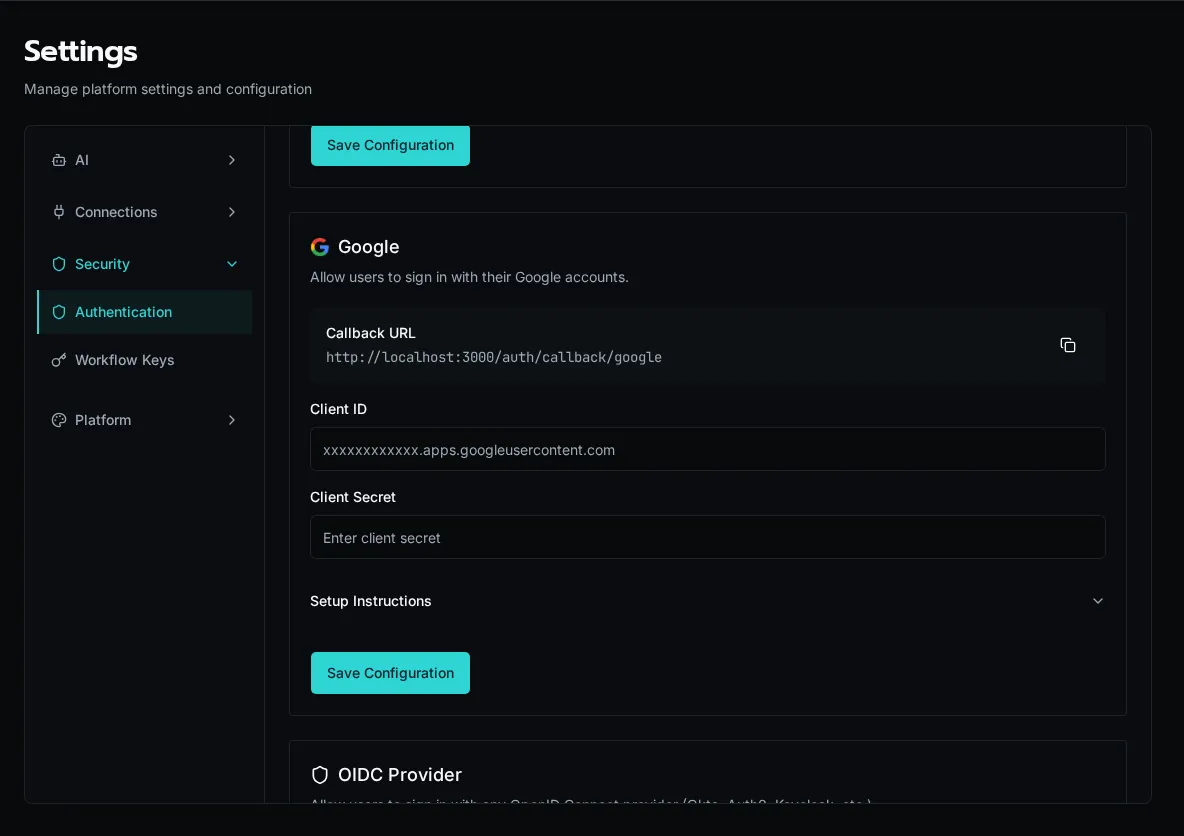Image resolution: width=1184 pixels, height=836 pixels.
Task: Click the Platform palette icon
Action: [x=59, y=420]
